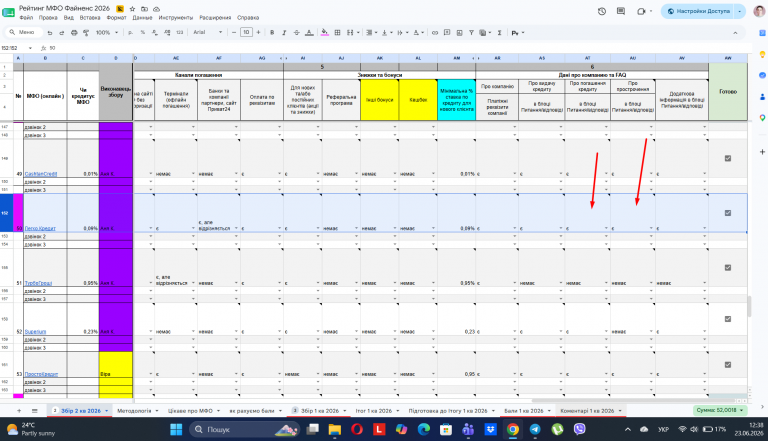Image resolution: width=768 pixels, height=441 pixels.
Task: Toggle strikethrough formatting
Action: click(296, 33)
